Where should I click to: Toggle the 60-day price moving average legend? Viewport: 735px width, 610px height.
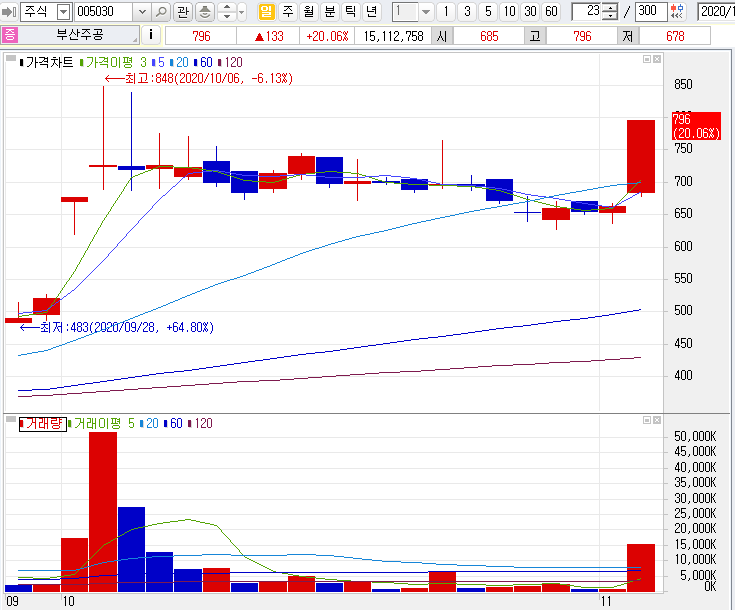(x=203, y=62)
